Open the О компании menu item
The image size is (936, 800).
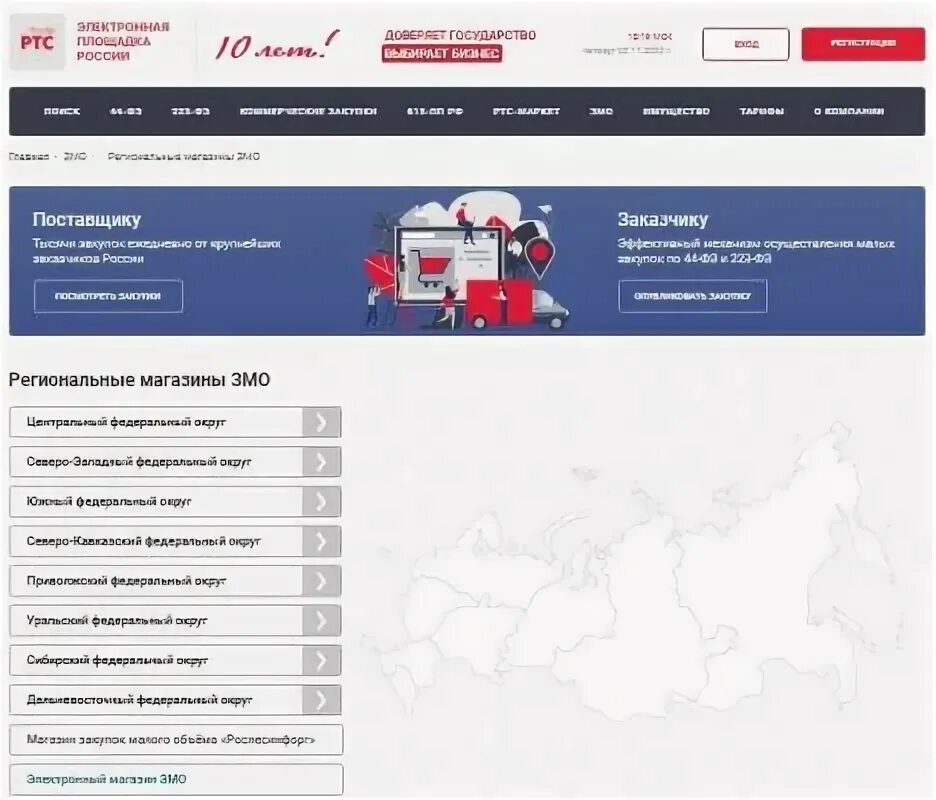pyautogui.click(x=849, y=111)
